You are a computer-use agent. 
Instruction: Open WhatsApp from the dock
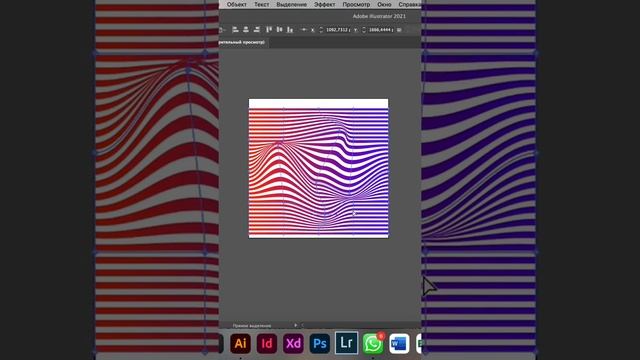pyautogui.click(x=373, y=343)
